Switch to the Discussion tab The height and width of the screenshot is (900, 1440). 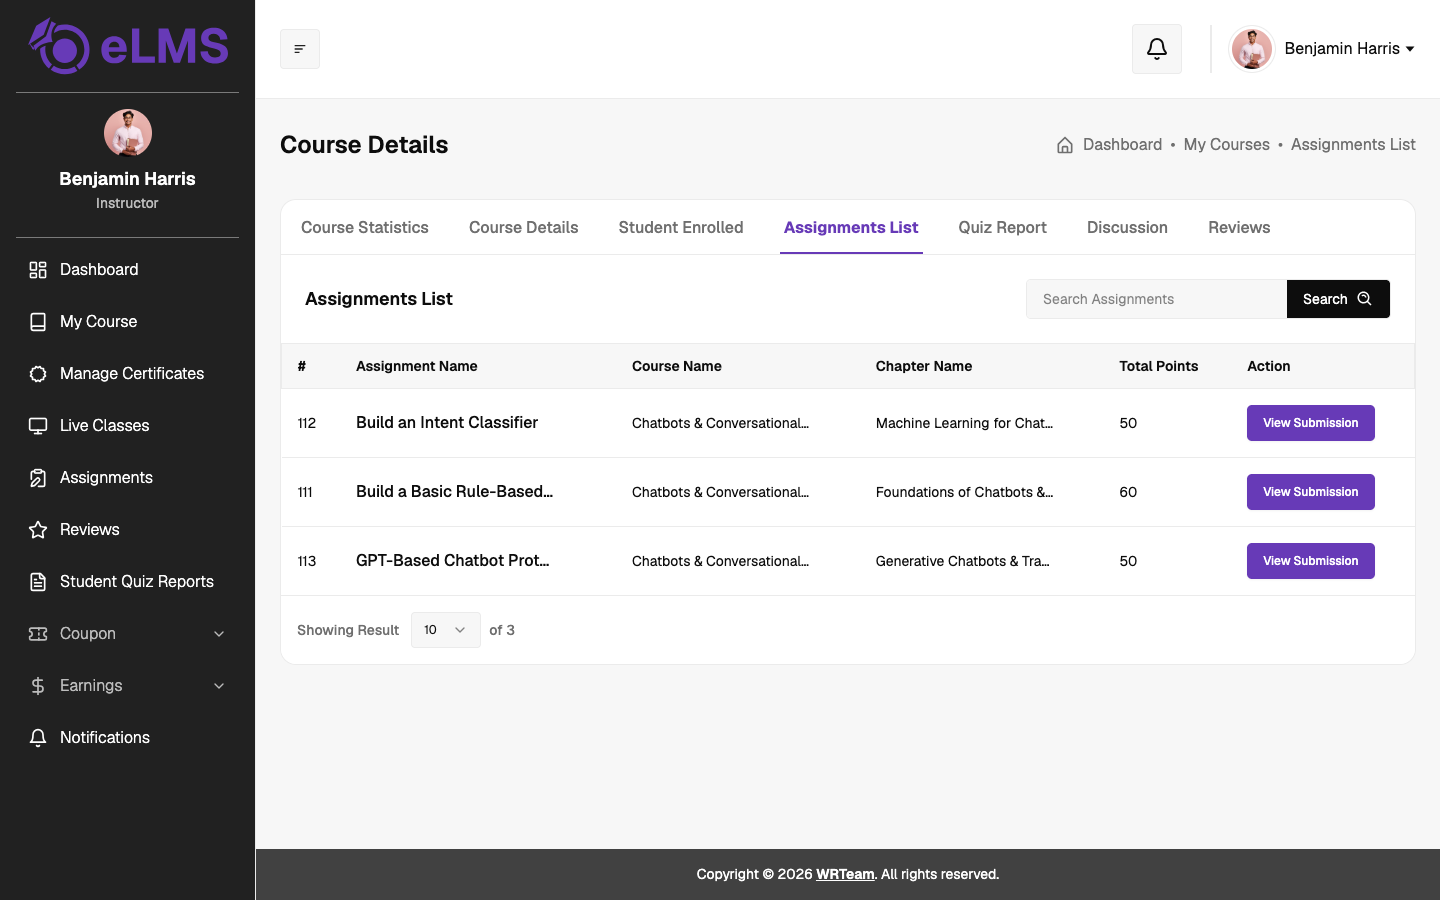click(1127, 228)
